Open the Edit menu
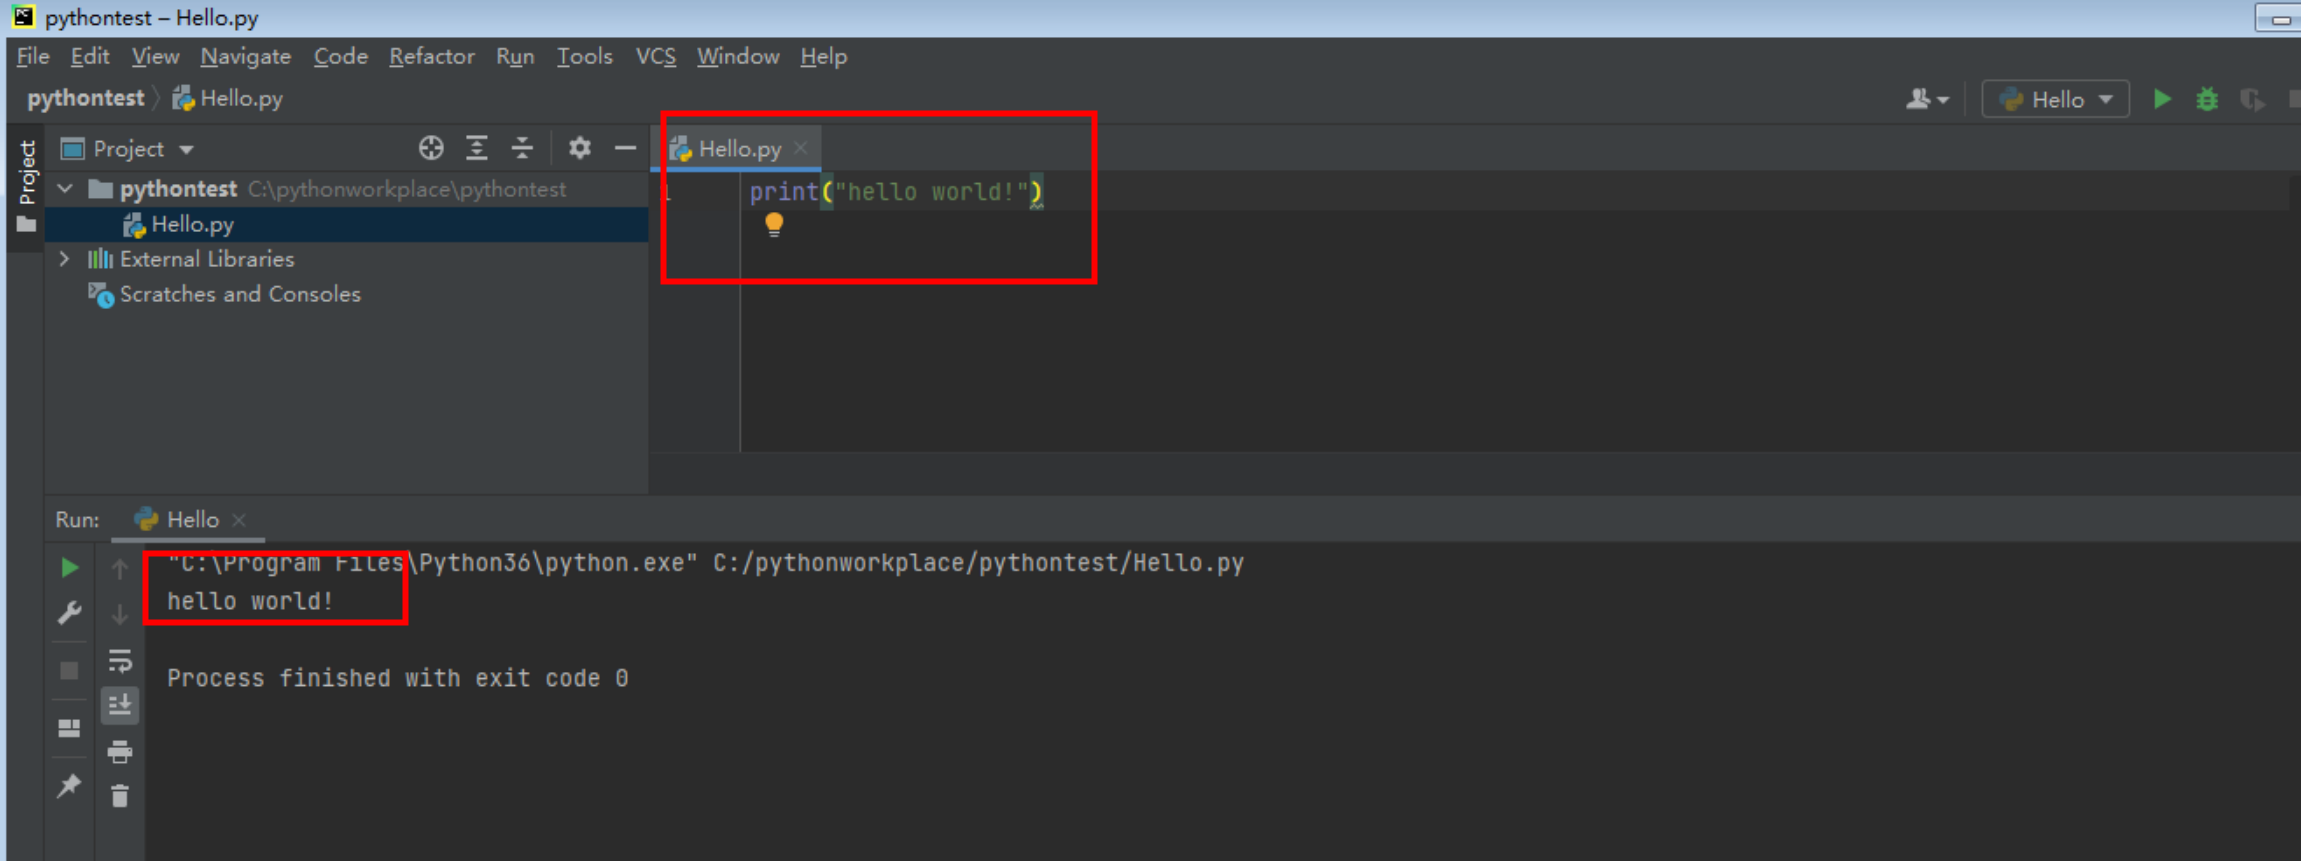2301x861 pixels. coord(89,57)
